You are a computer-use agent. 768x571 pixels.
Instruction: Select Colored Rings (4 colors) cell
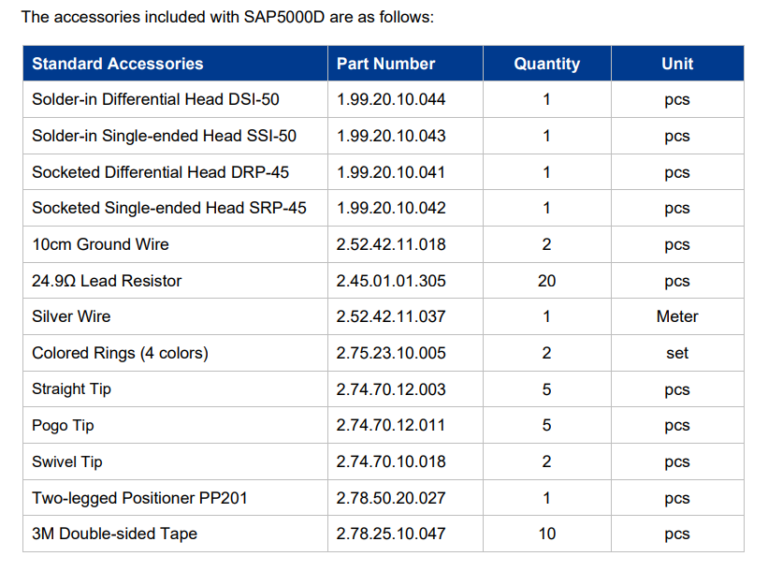(120, 353)
